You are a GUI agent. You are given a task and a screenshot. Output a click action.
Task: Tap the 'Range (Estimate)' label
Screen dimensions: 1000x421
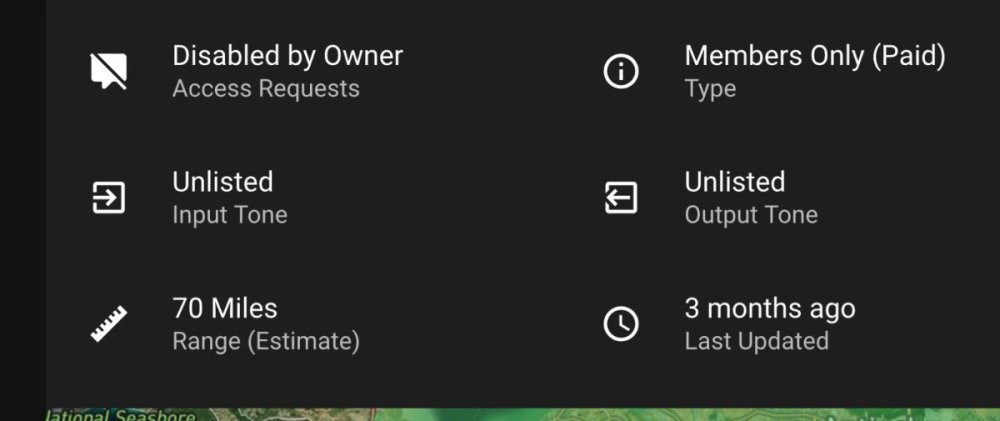tap(265, 341)
